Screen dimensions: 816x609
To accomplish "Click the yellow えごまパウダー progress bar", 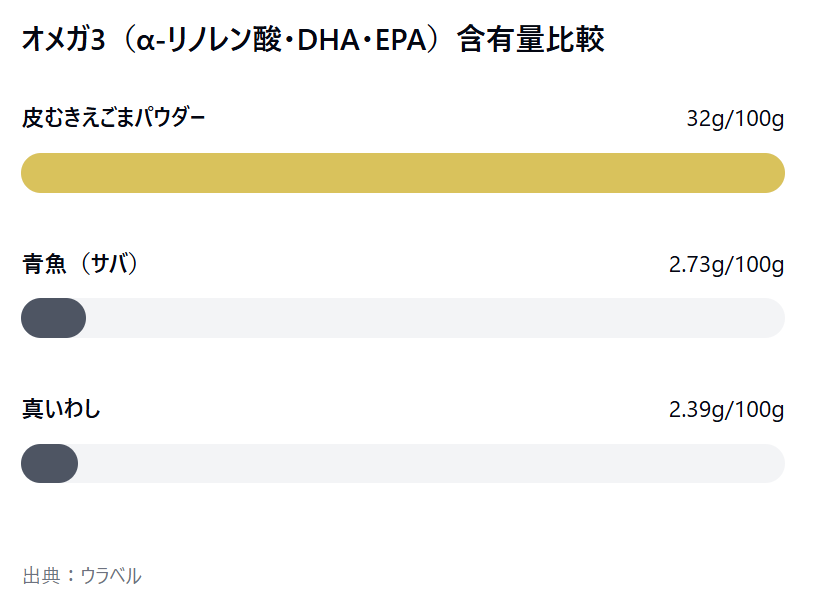I will pos(403,173).
